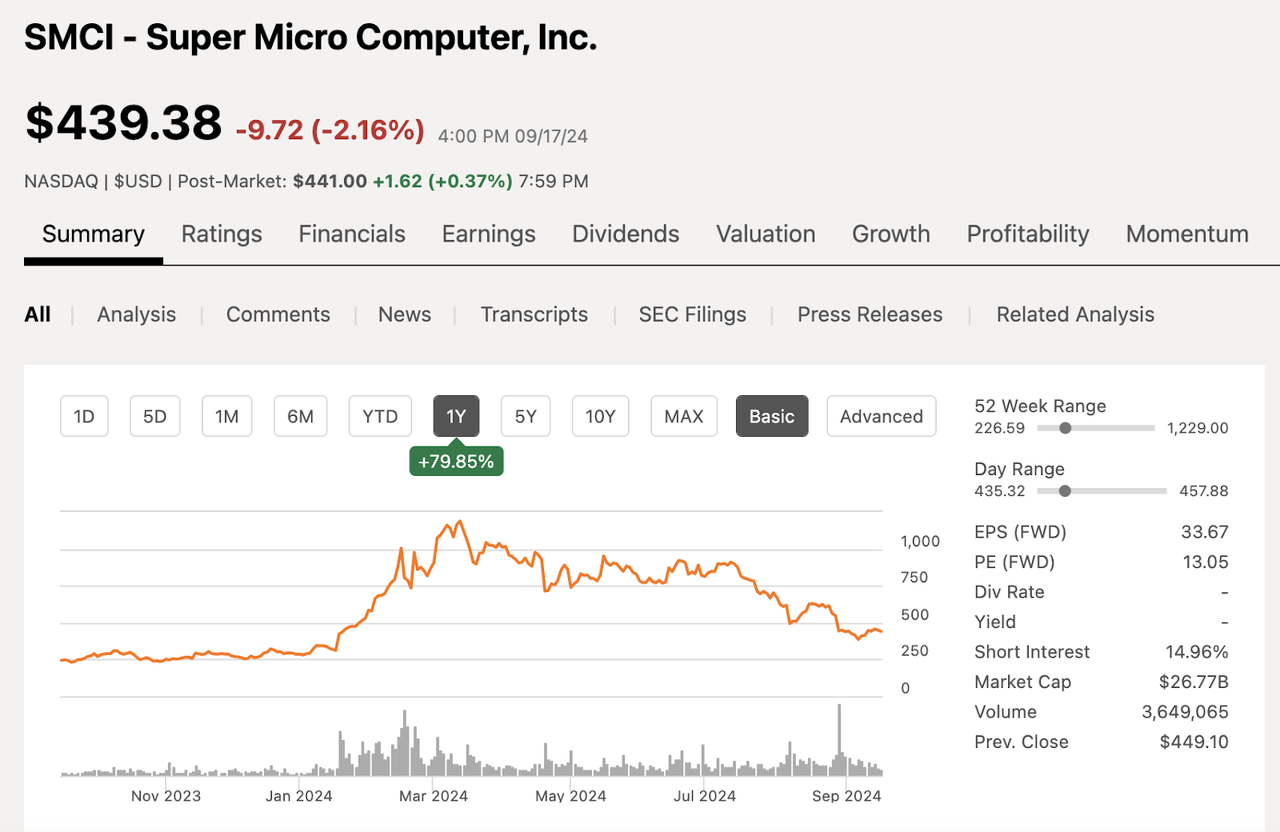The width and height of the screenshot is (1280, 832).
Task: Switch to the Advanced chart mode
Action: click(881, 416)
